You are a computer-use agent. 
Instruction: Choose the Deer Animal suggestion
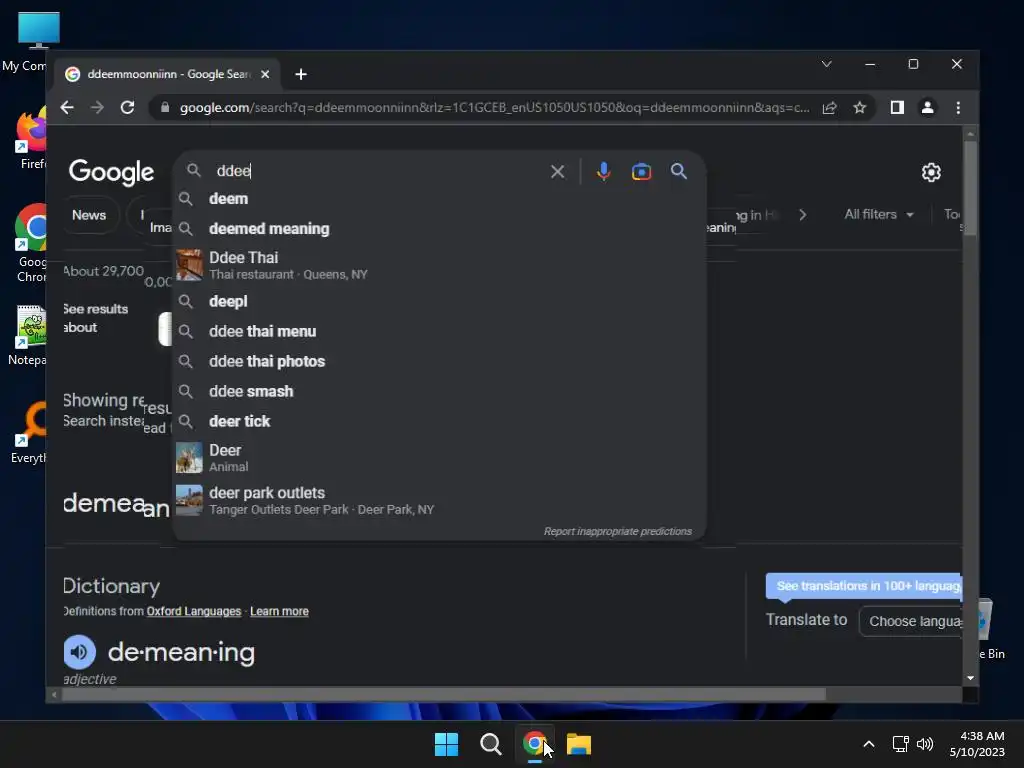[x=439, y=458]
